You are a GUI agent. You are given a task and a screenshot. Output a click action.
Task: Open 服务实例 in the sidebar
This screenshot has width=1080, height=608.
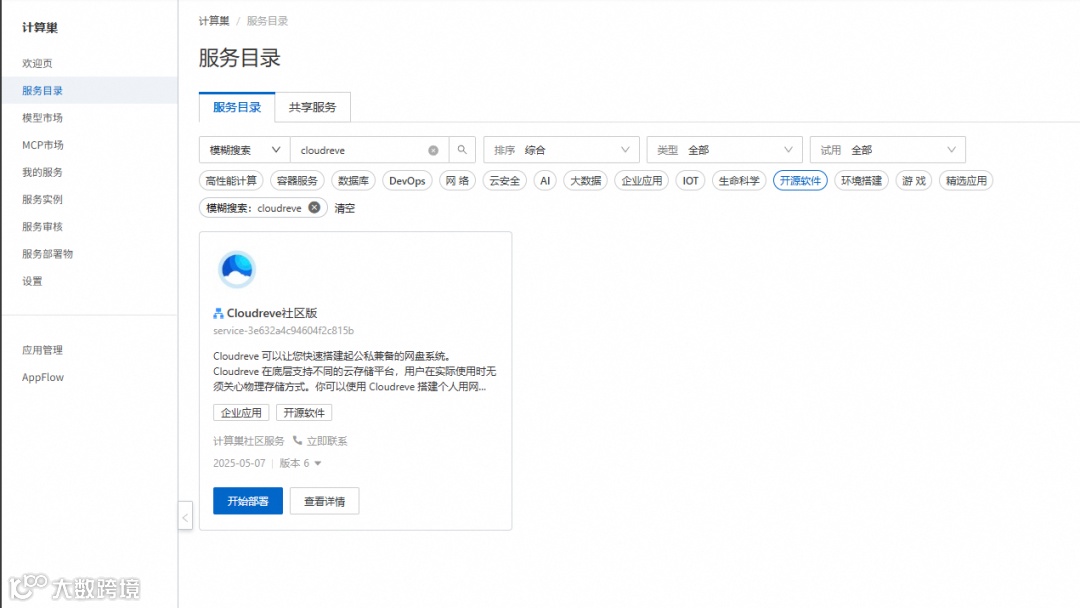(x=43, y=199)
